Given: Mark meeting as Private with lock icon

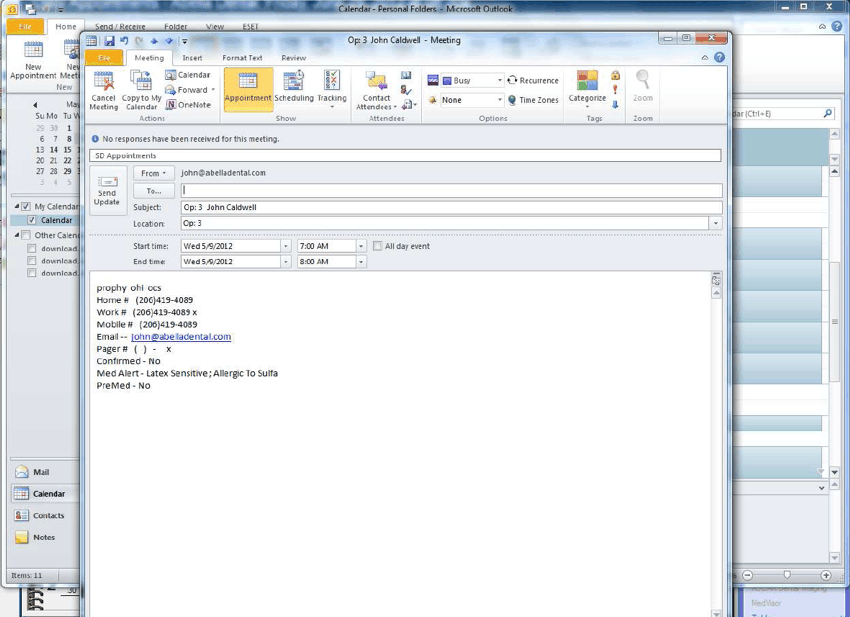Looking at the screenshot, I should 615,75.
